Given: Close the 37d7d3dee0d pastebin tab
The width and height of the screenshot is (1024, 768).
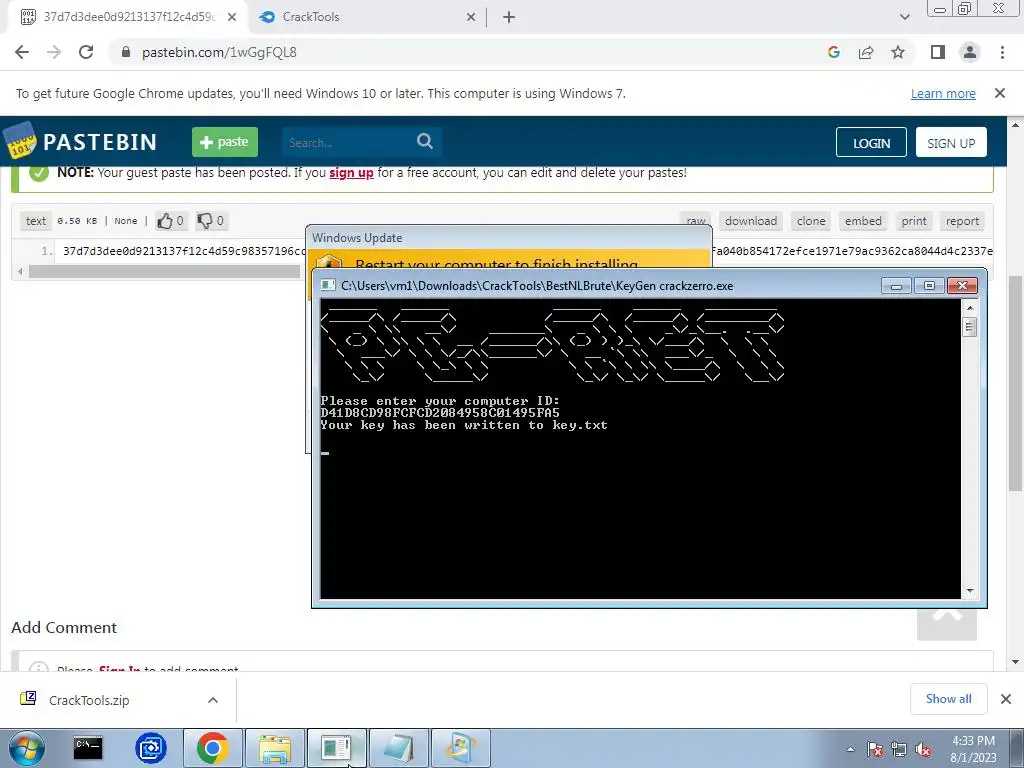Looking at the screenshot, I should [232, 17].
